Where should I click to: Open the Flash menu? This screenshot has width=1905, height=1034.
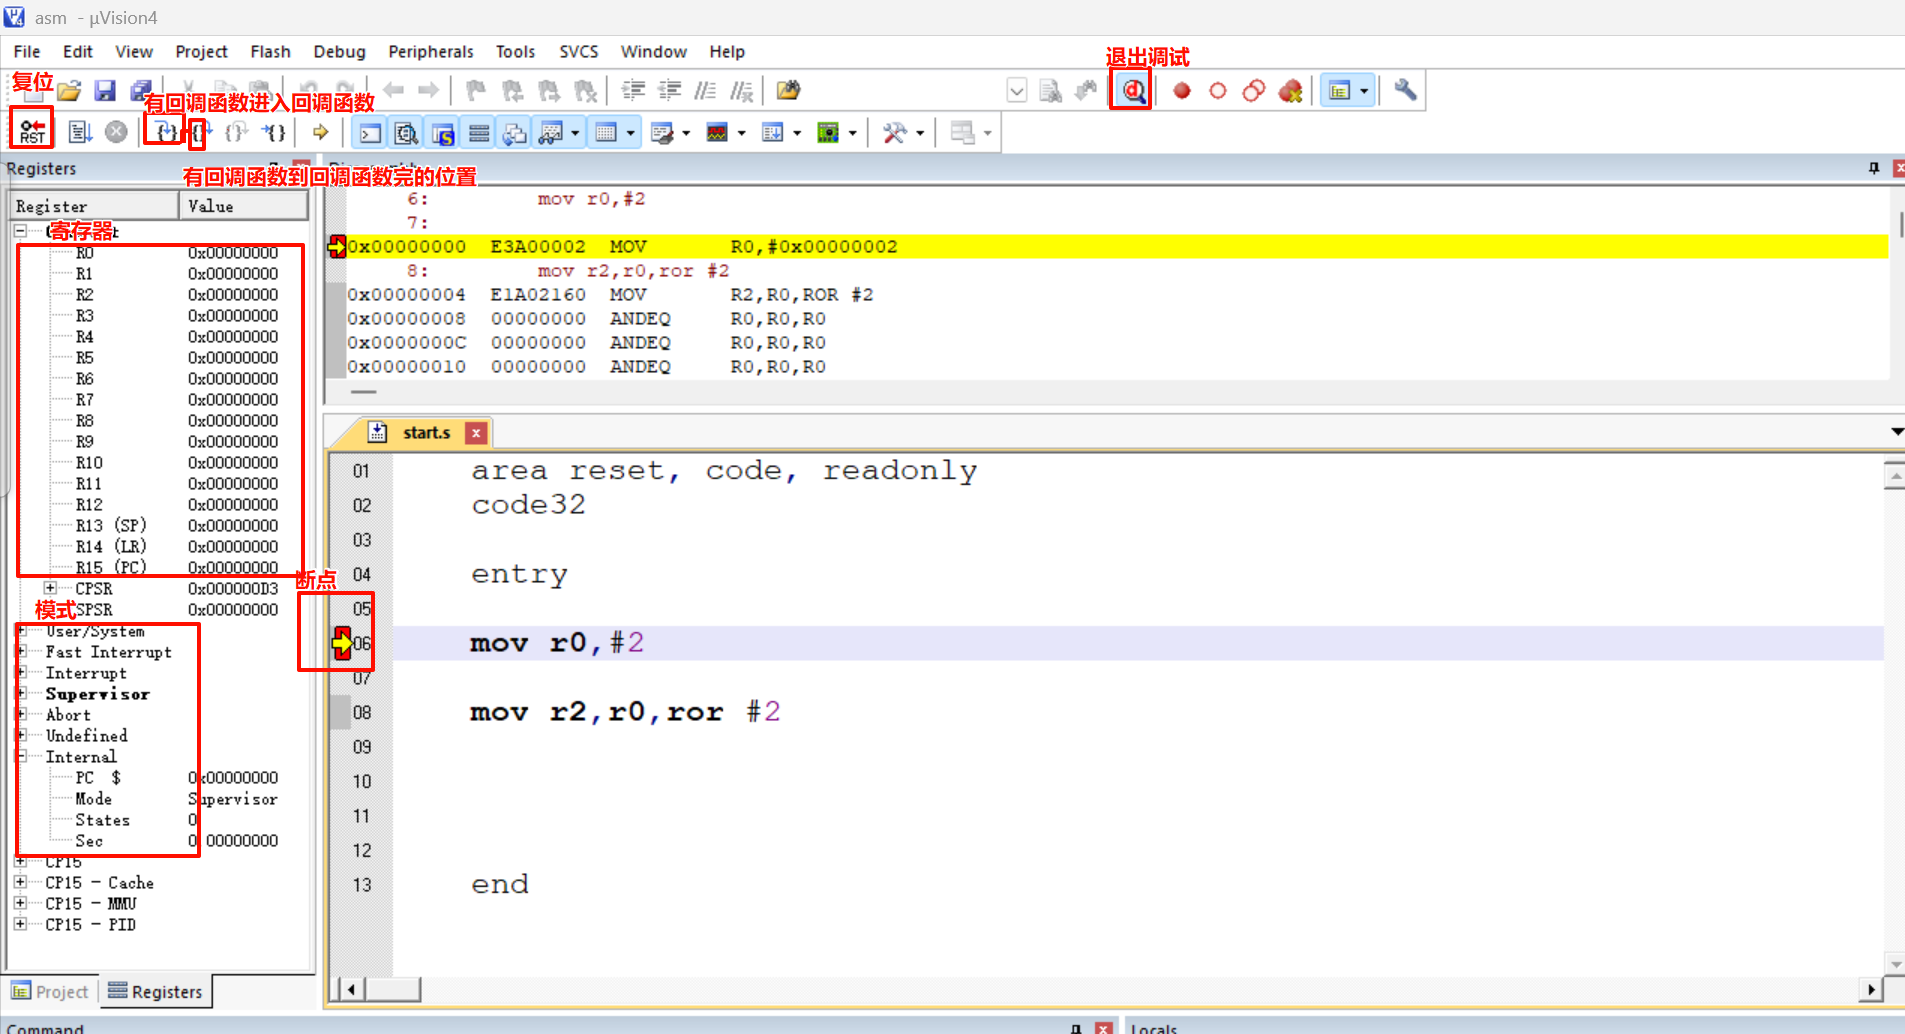[270, 52]
